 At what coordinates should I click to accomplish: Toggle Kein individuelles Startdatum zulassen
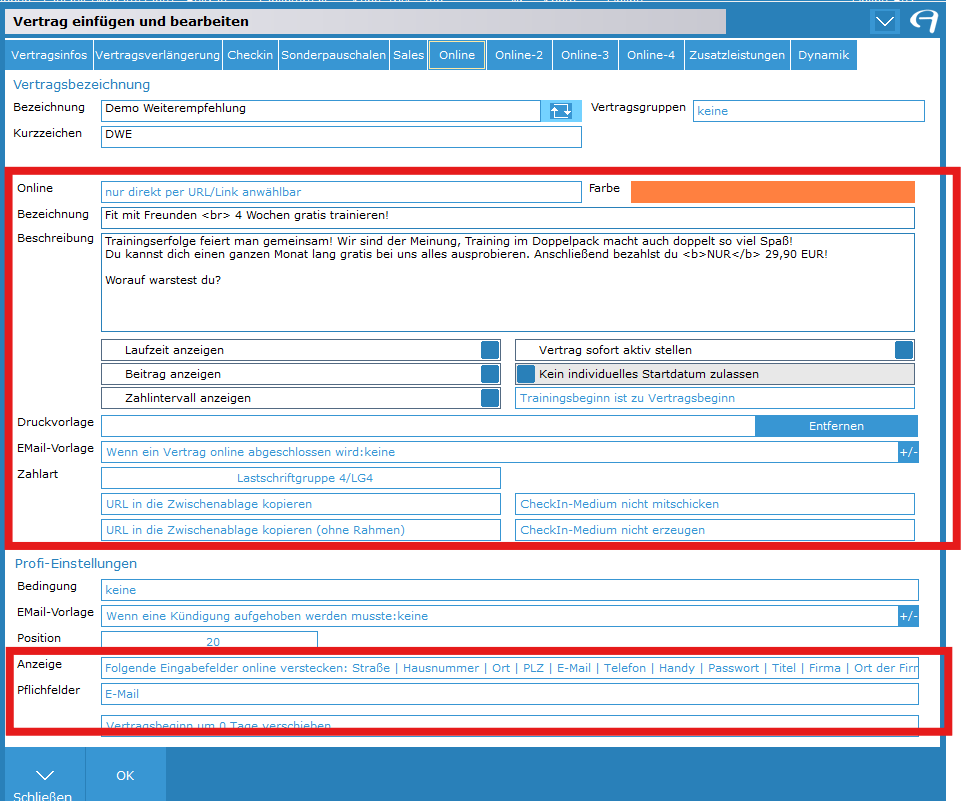(x=526, y=374)
